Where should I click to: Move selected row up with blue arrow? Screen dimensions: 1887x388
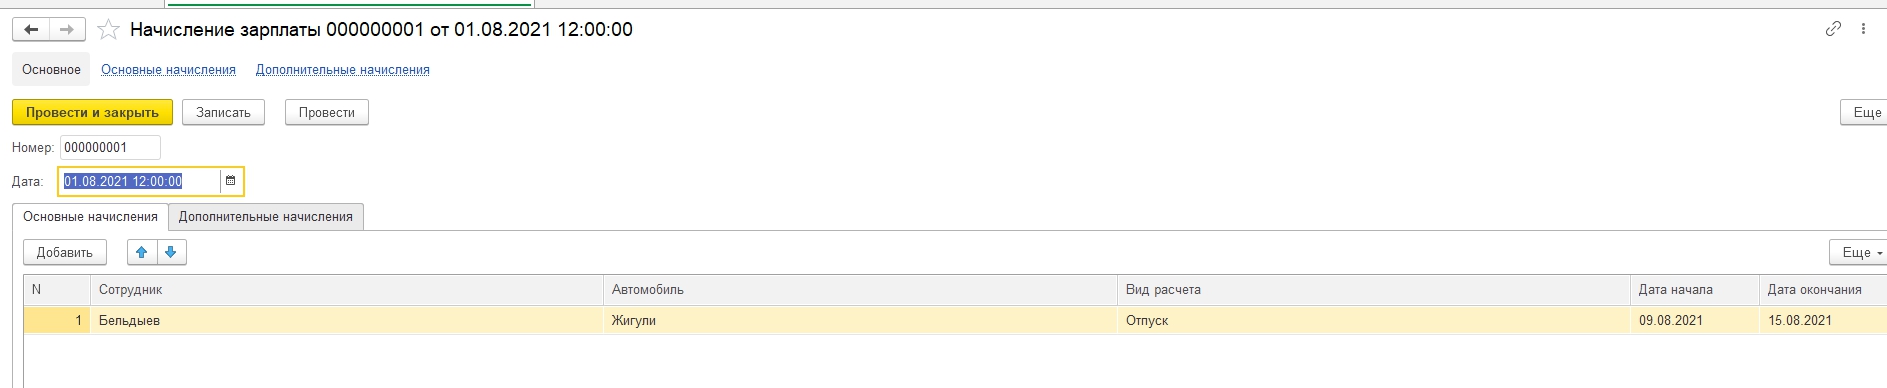142,252
